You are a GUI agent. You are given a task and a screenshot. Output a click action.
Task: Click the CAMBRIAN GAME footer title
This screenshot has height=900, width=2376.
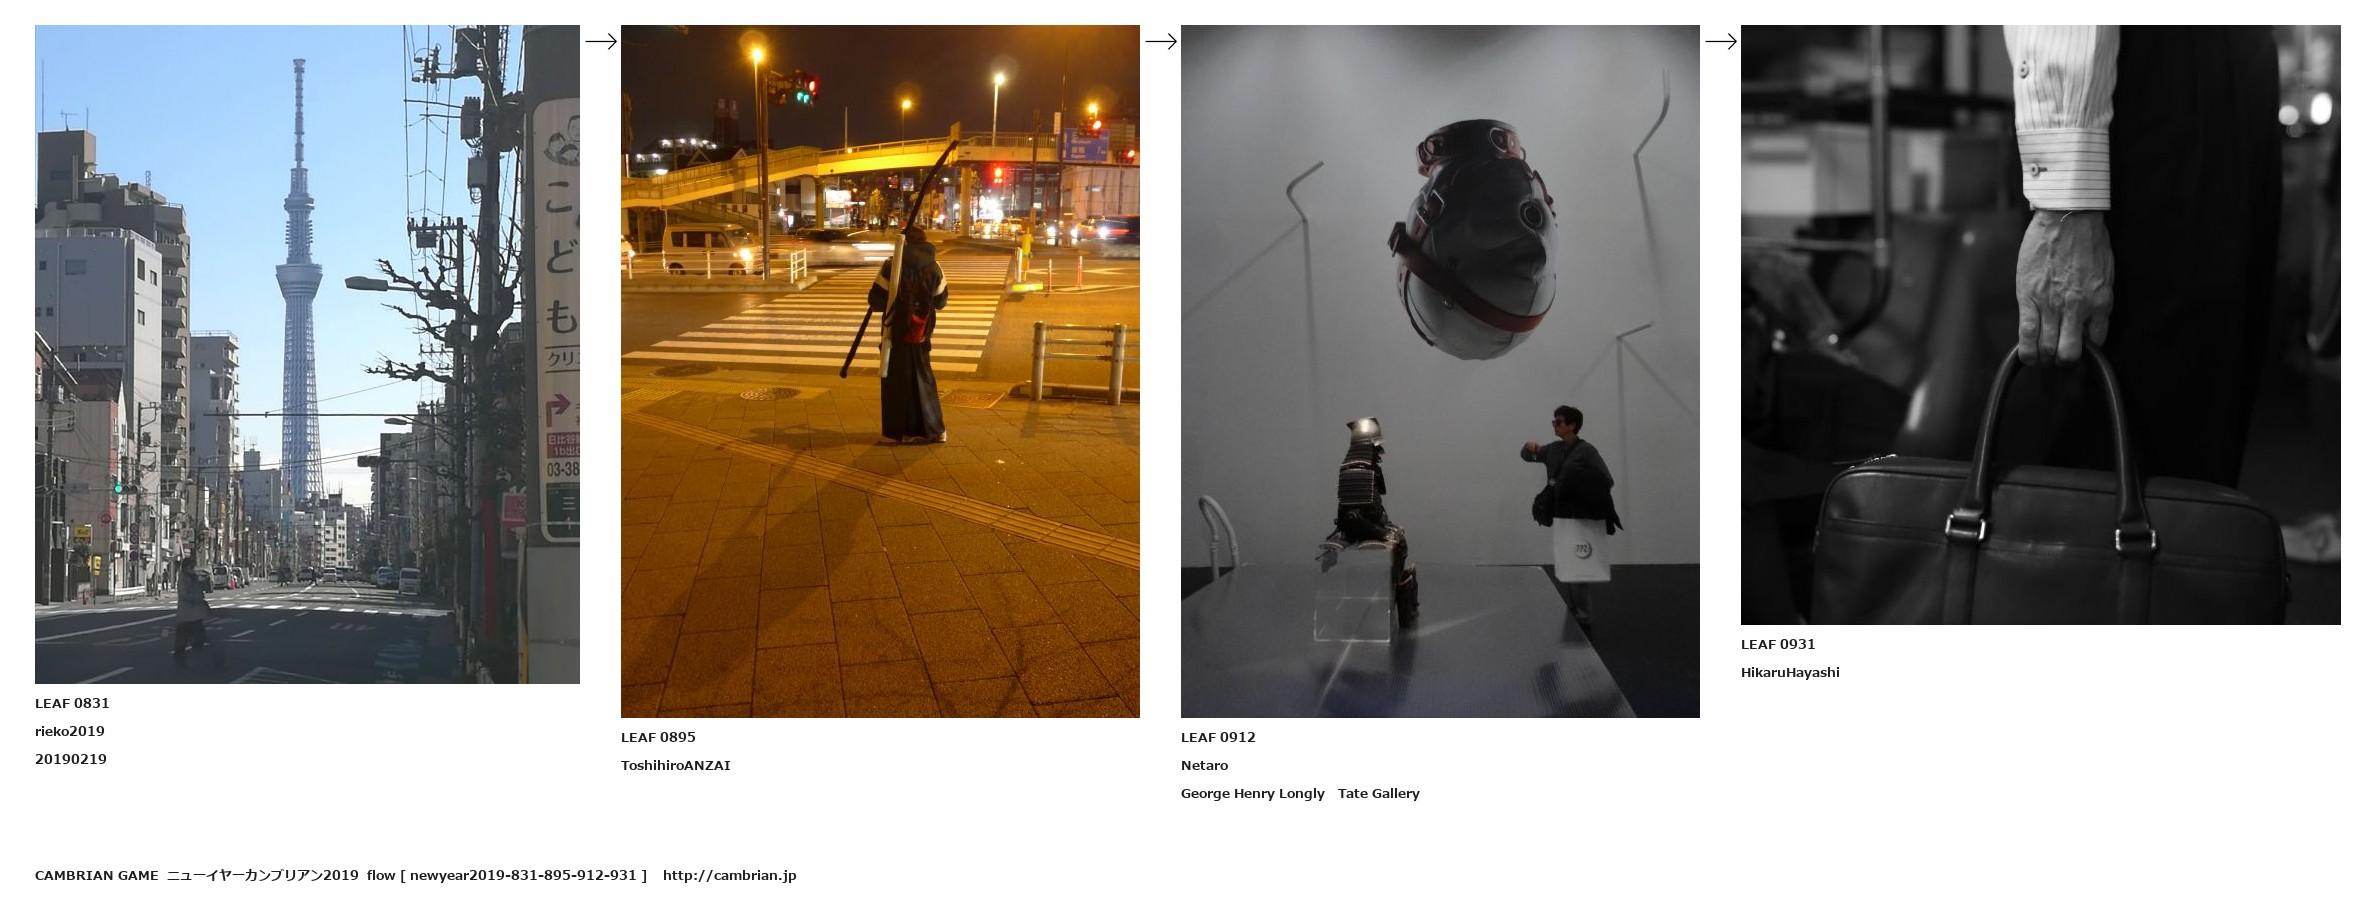tap(97, 875)
